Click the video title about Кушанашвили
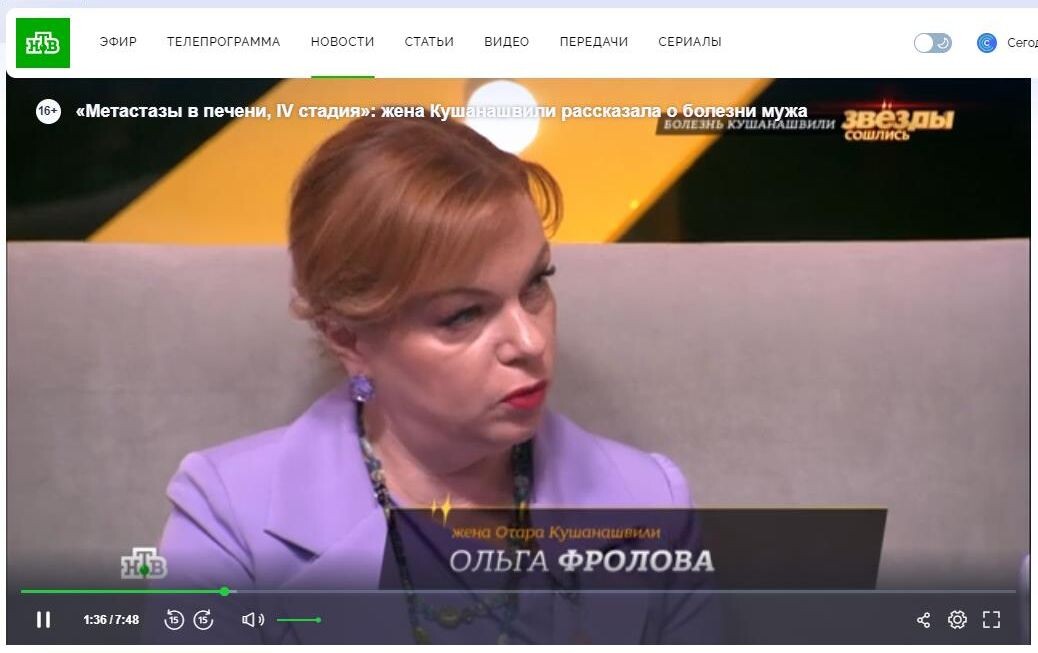This screenshot has width=1038, height=653. tap(442, 111)
